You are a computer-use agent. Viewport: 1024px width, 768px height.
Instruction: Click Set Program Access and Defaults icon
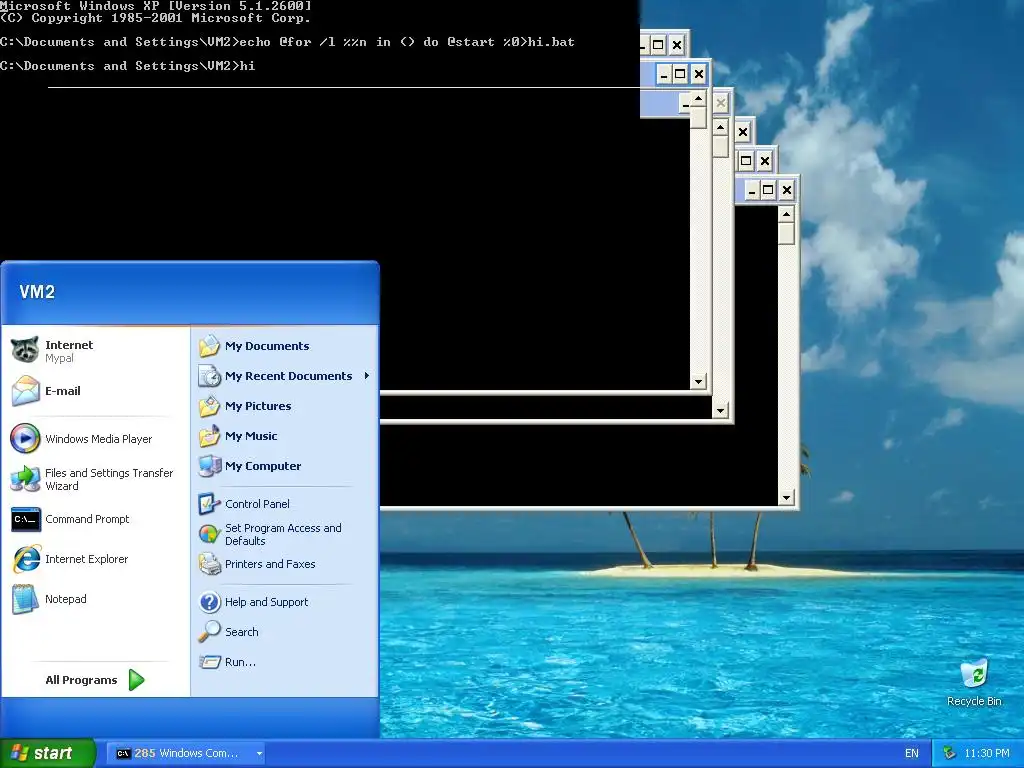[x=210, y=534]
